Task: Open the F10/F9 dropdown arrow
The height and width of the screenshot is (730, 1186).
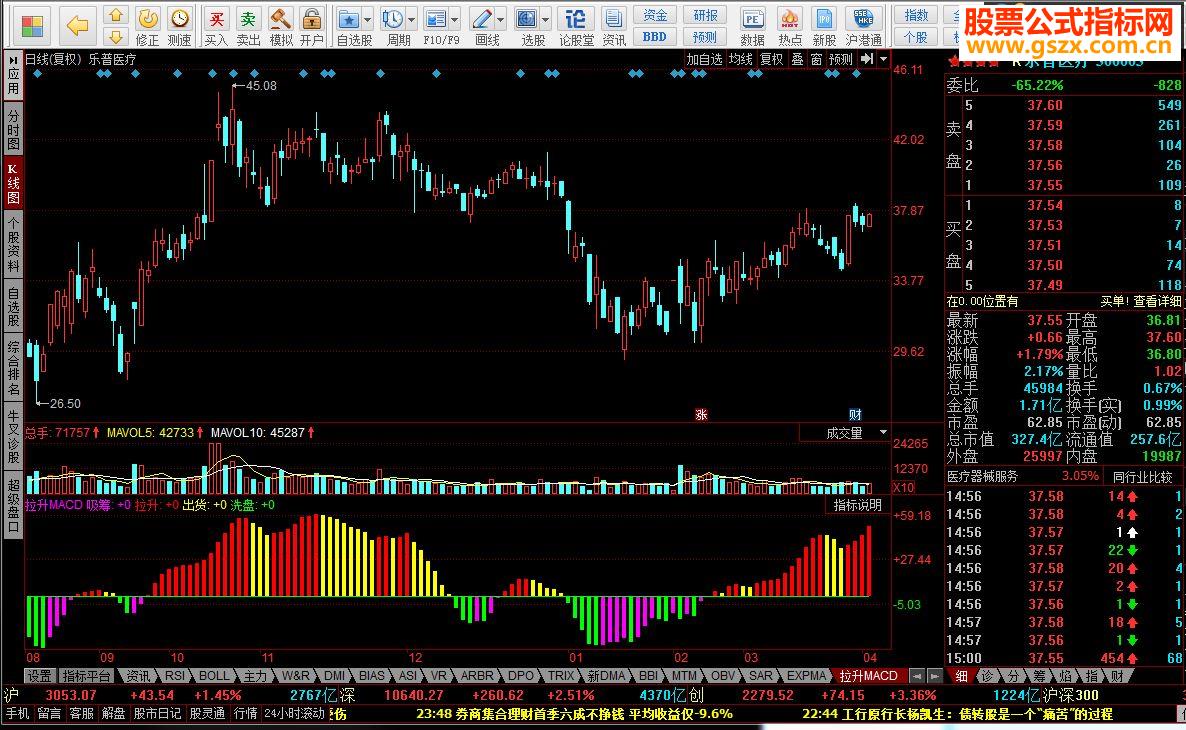Action: click(455, 20)
